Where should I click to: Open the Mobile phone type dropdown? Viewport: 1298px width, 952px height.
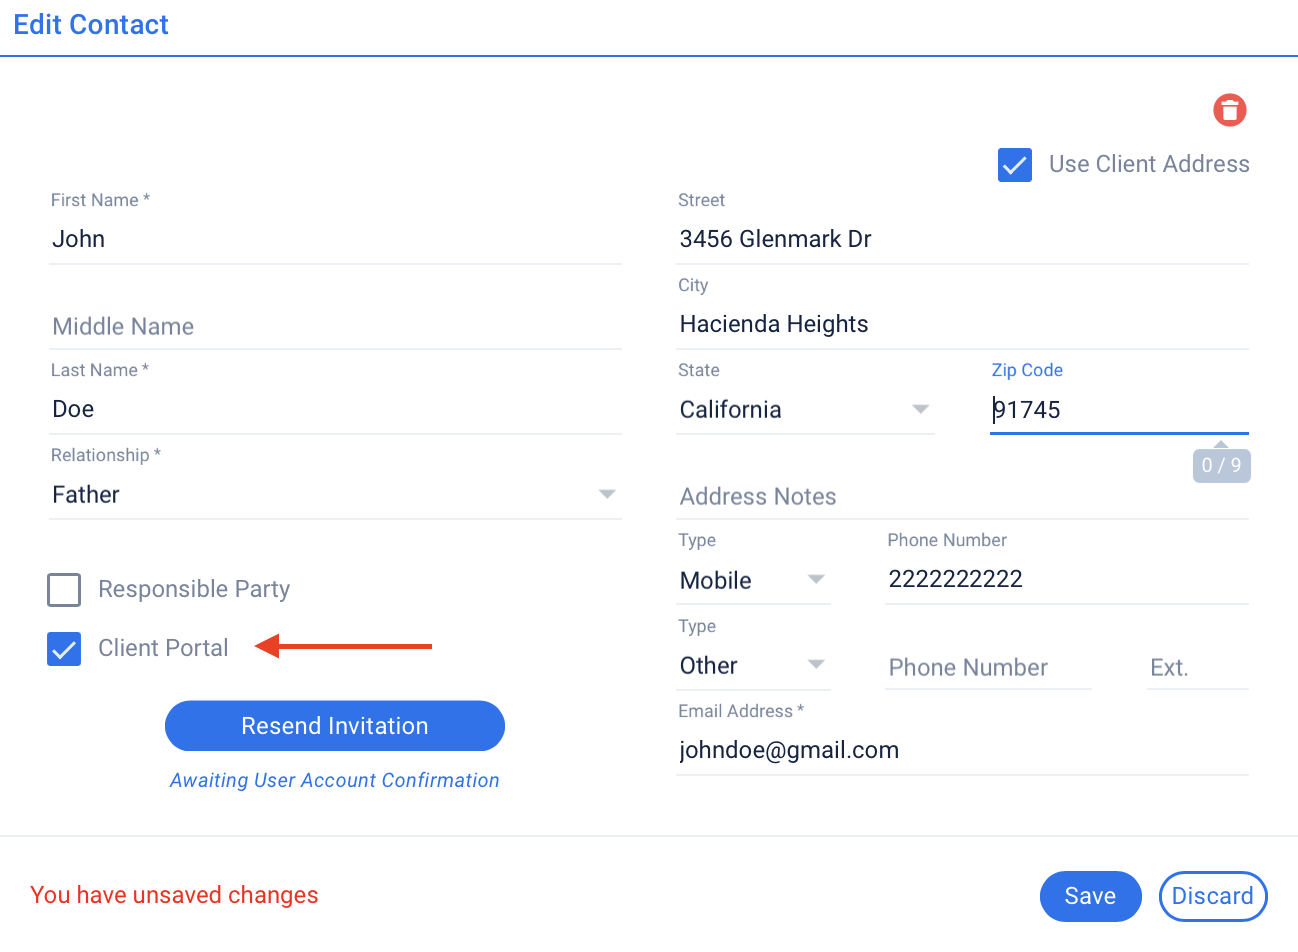[752, 580]
